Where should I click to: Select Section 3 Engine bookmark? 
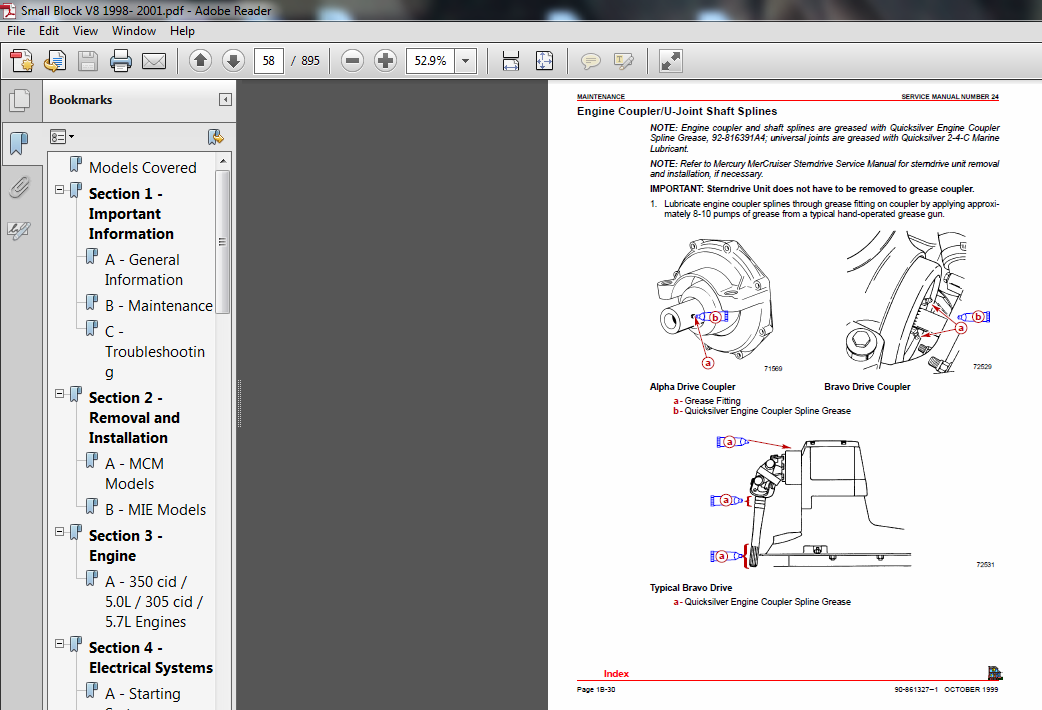tap(126, 546)
